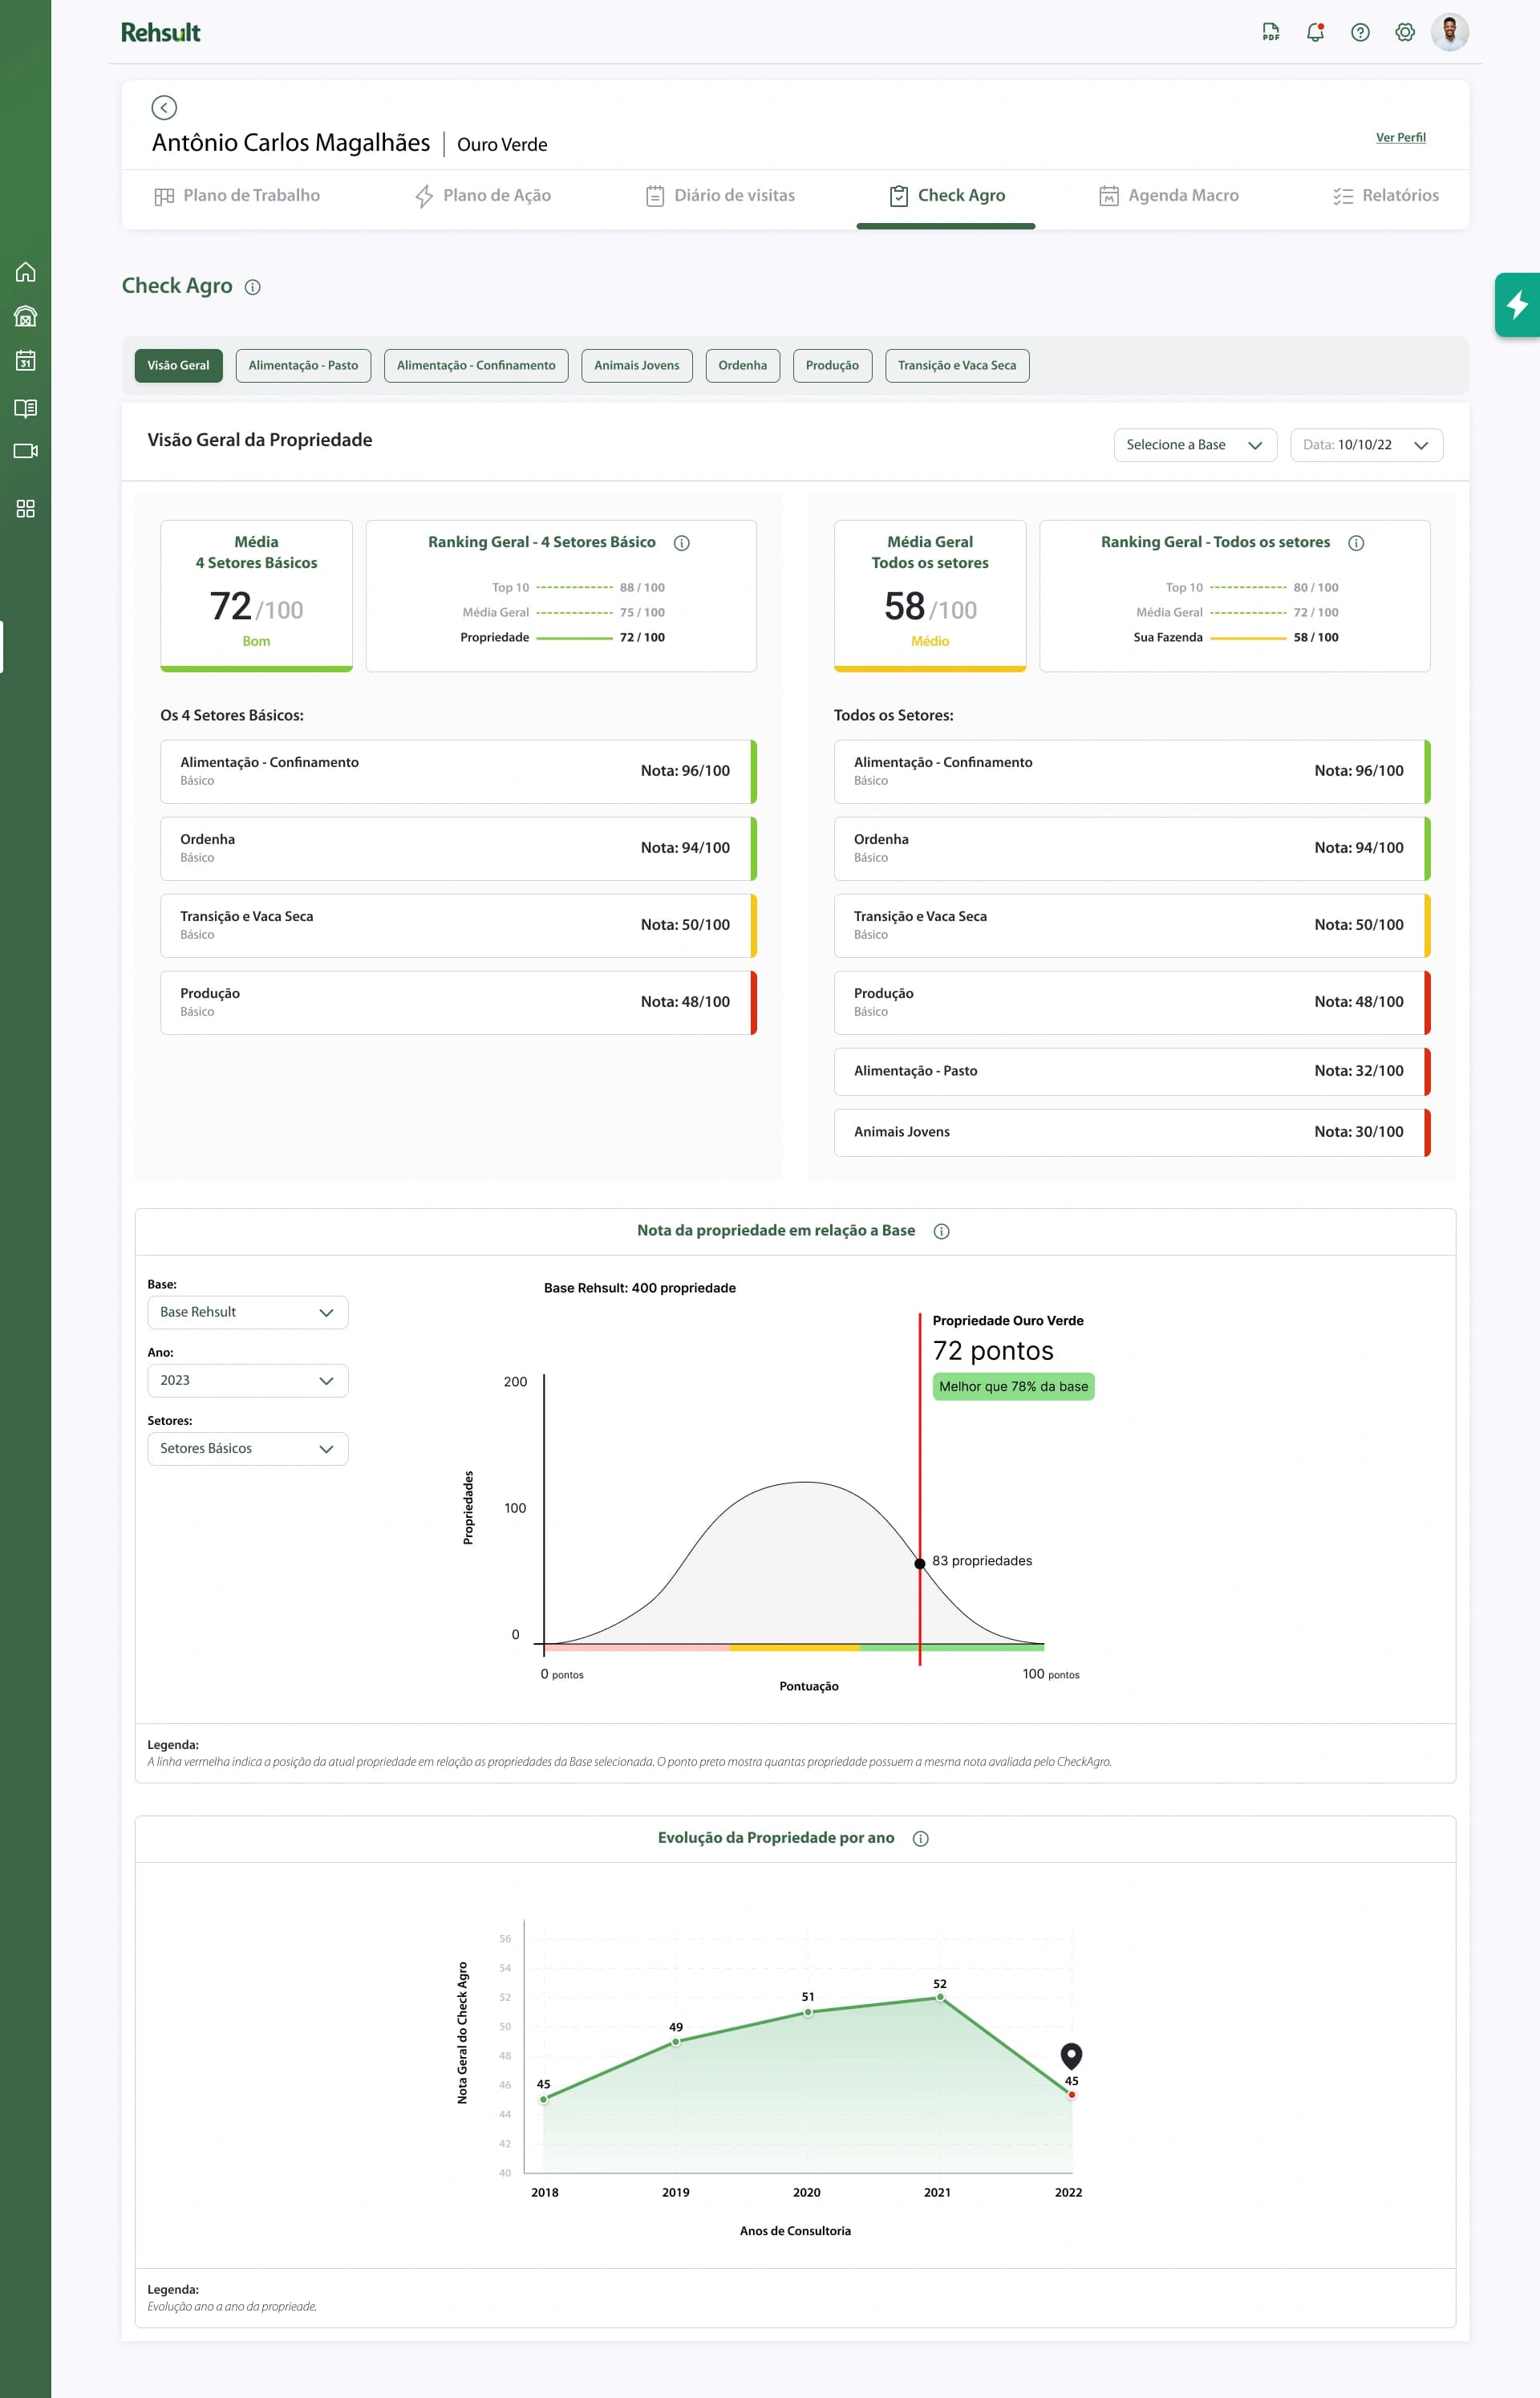Show info next to Check Agro heading

[253, 287]
